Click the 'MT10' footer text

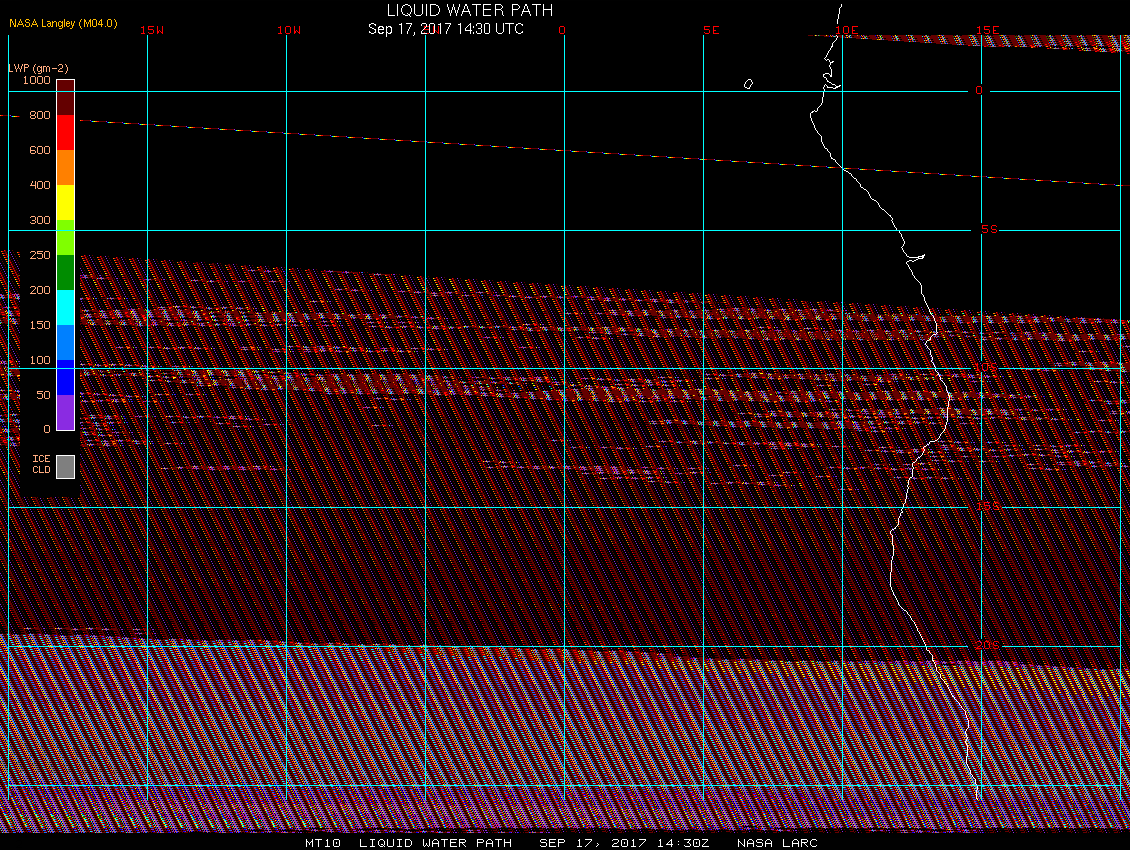tap(323, 843)
